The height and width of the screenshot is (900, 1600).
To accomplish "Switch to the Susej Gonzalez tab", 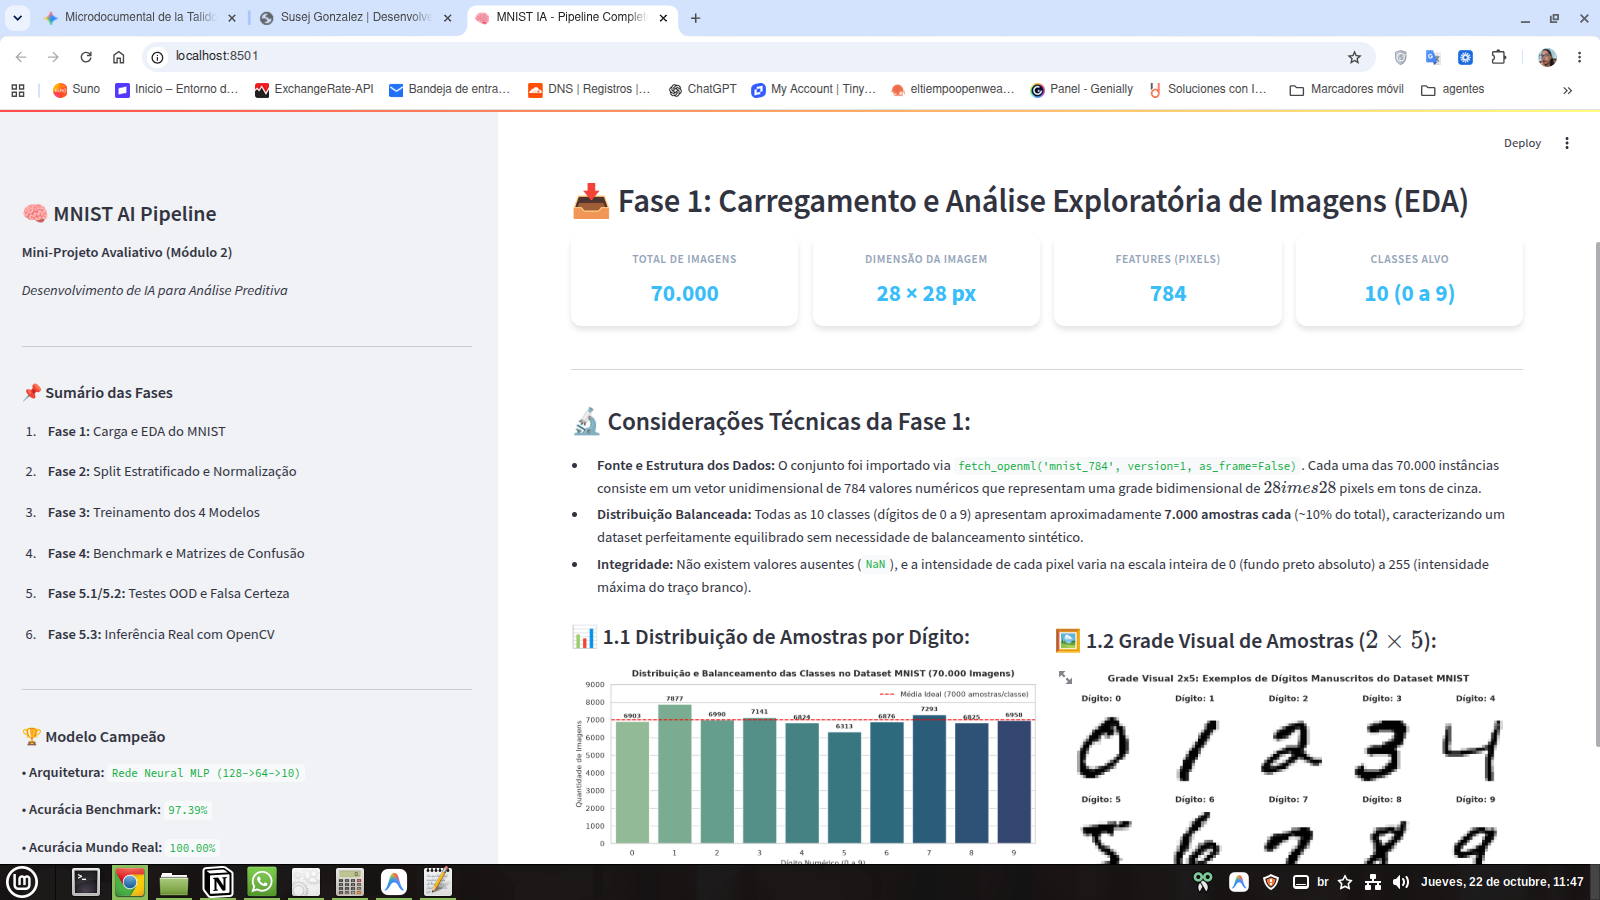I will click(355, 18).
